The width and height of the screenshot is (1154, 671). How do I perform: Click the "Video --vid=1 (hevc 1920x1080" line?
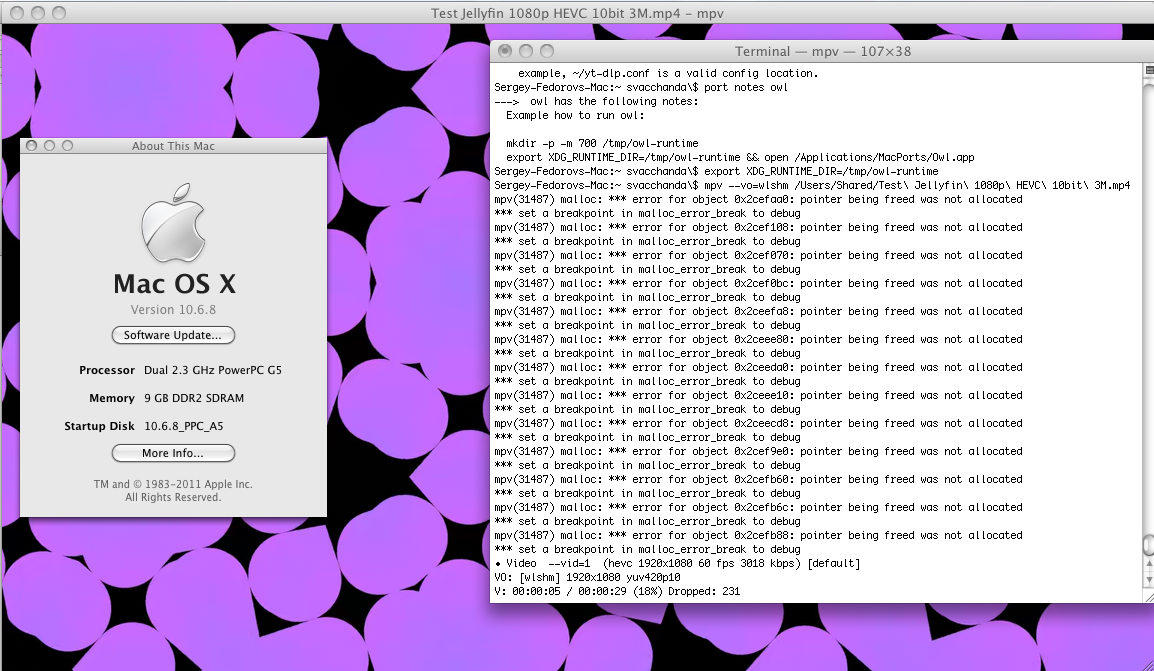click(x=677, y=564)
